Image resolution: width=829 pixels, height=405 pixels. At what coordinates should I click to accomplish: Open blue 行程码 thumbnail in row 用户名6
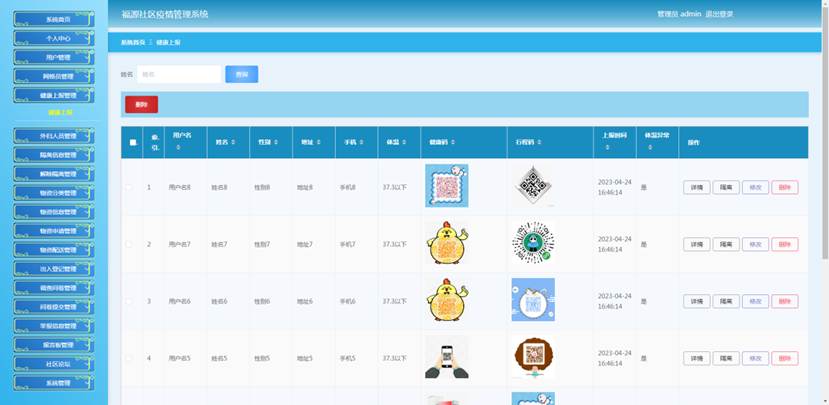click(533, 300)
